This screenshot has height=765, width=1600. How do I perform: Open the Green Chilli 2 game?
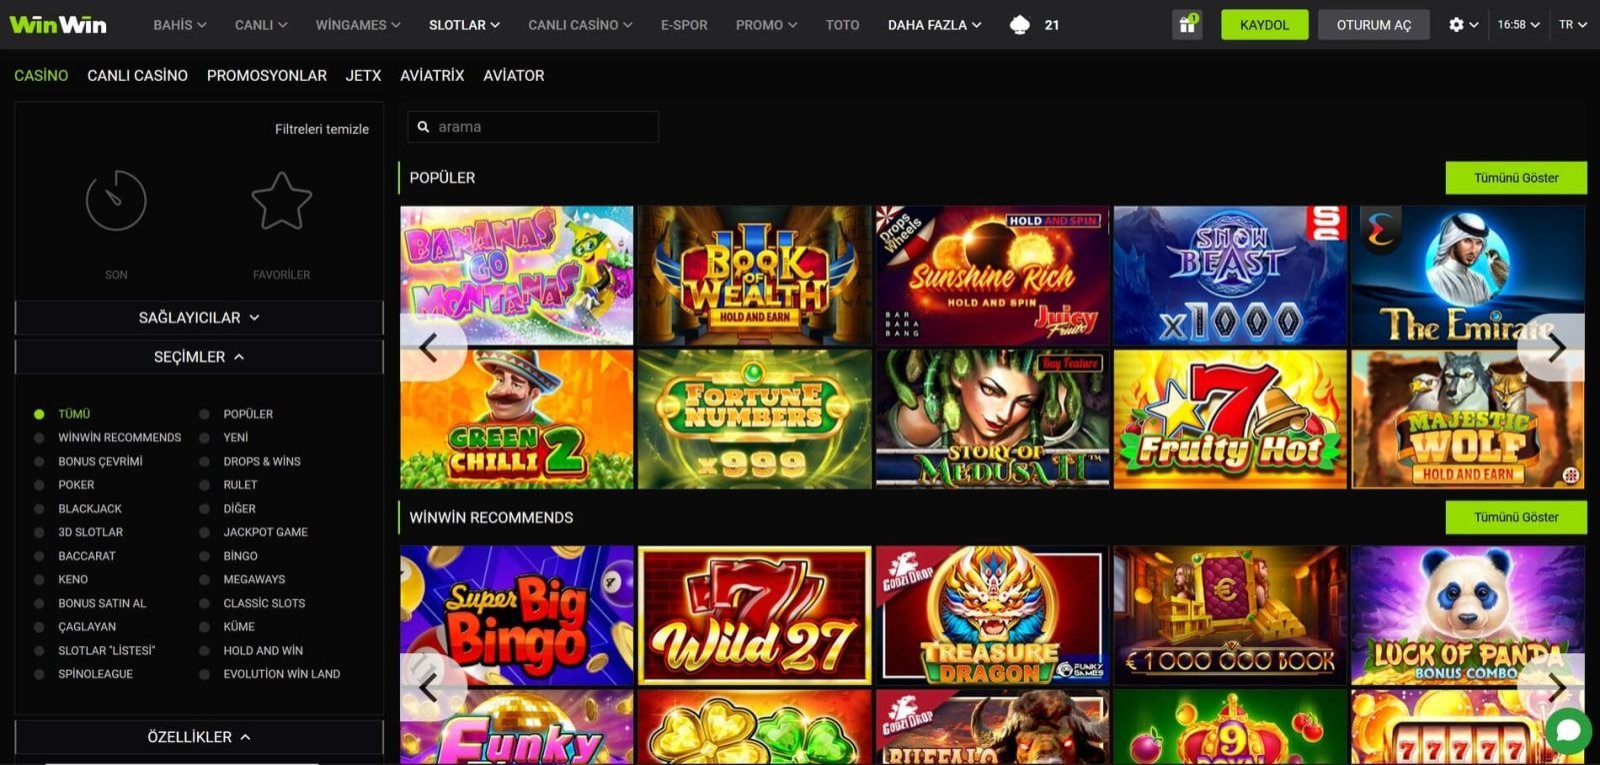pos(517,419)
